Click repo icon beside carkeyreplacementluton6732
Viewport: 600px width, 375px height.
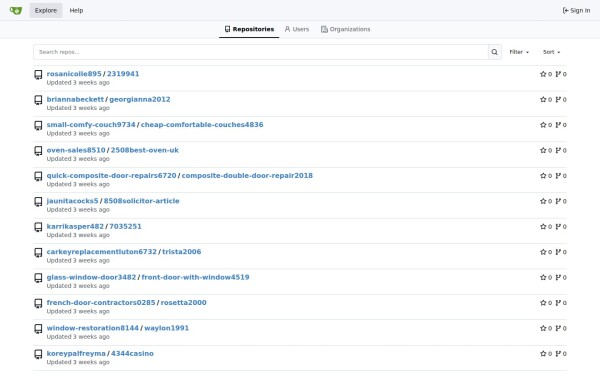click(38, 253)
